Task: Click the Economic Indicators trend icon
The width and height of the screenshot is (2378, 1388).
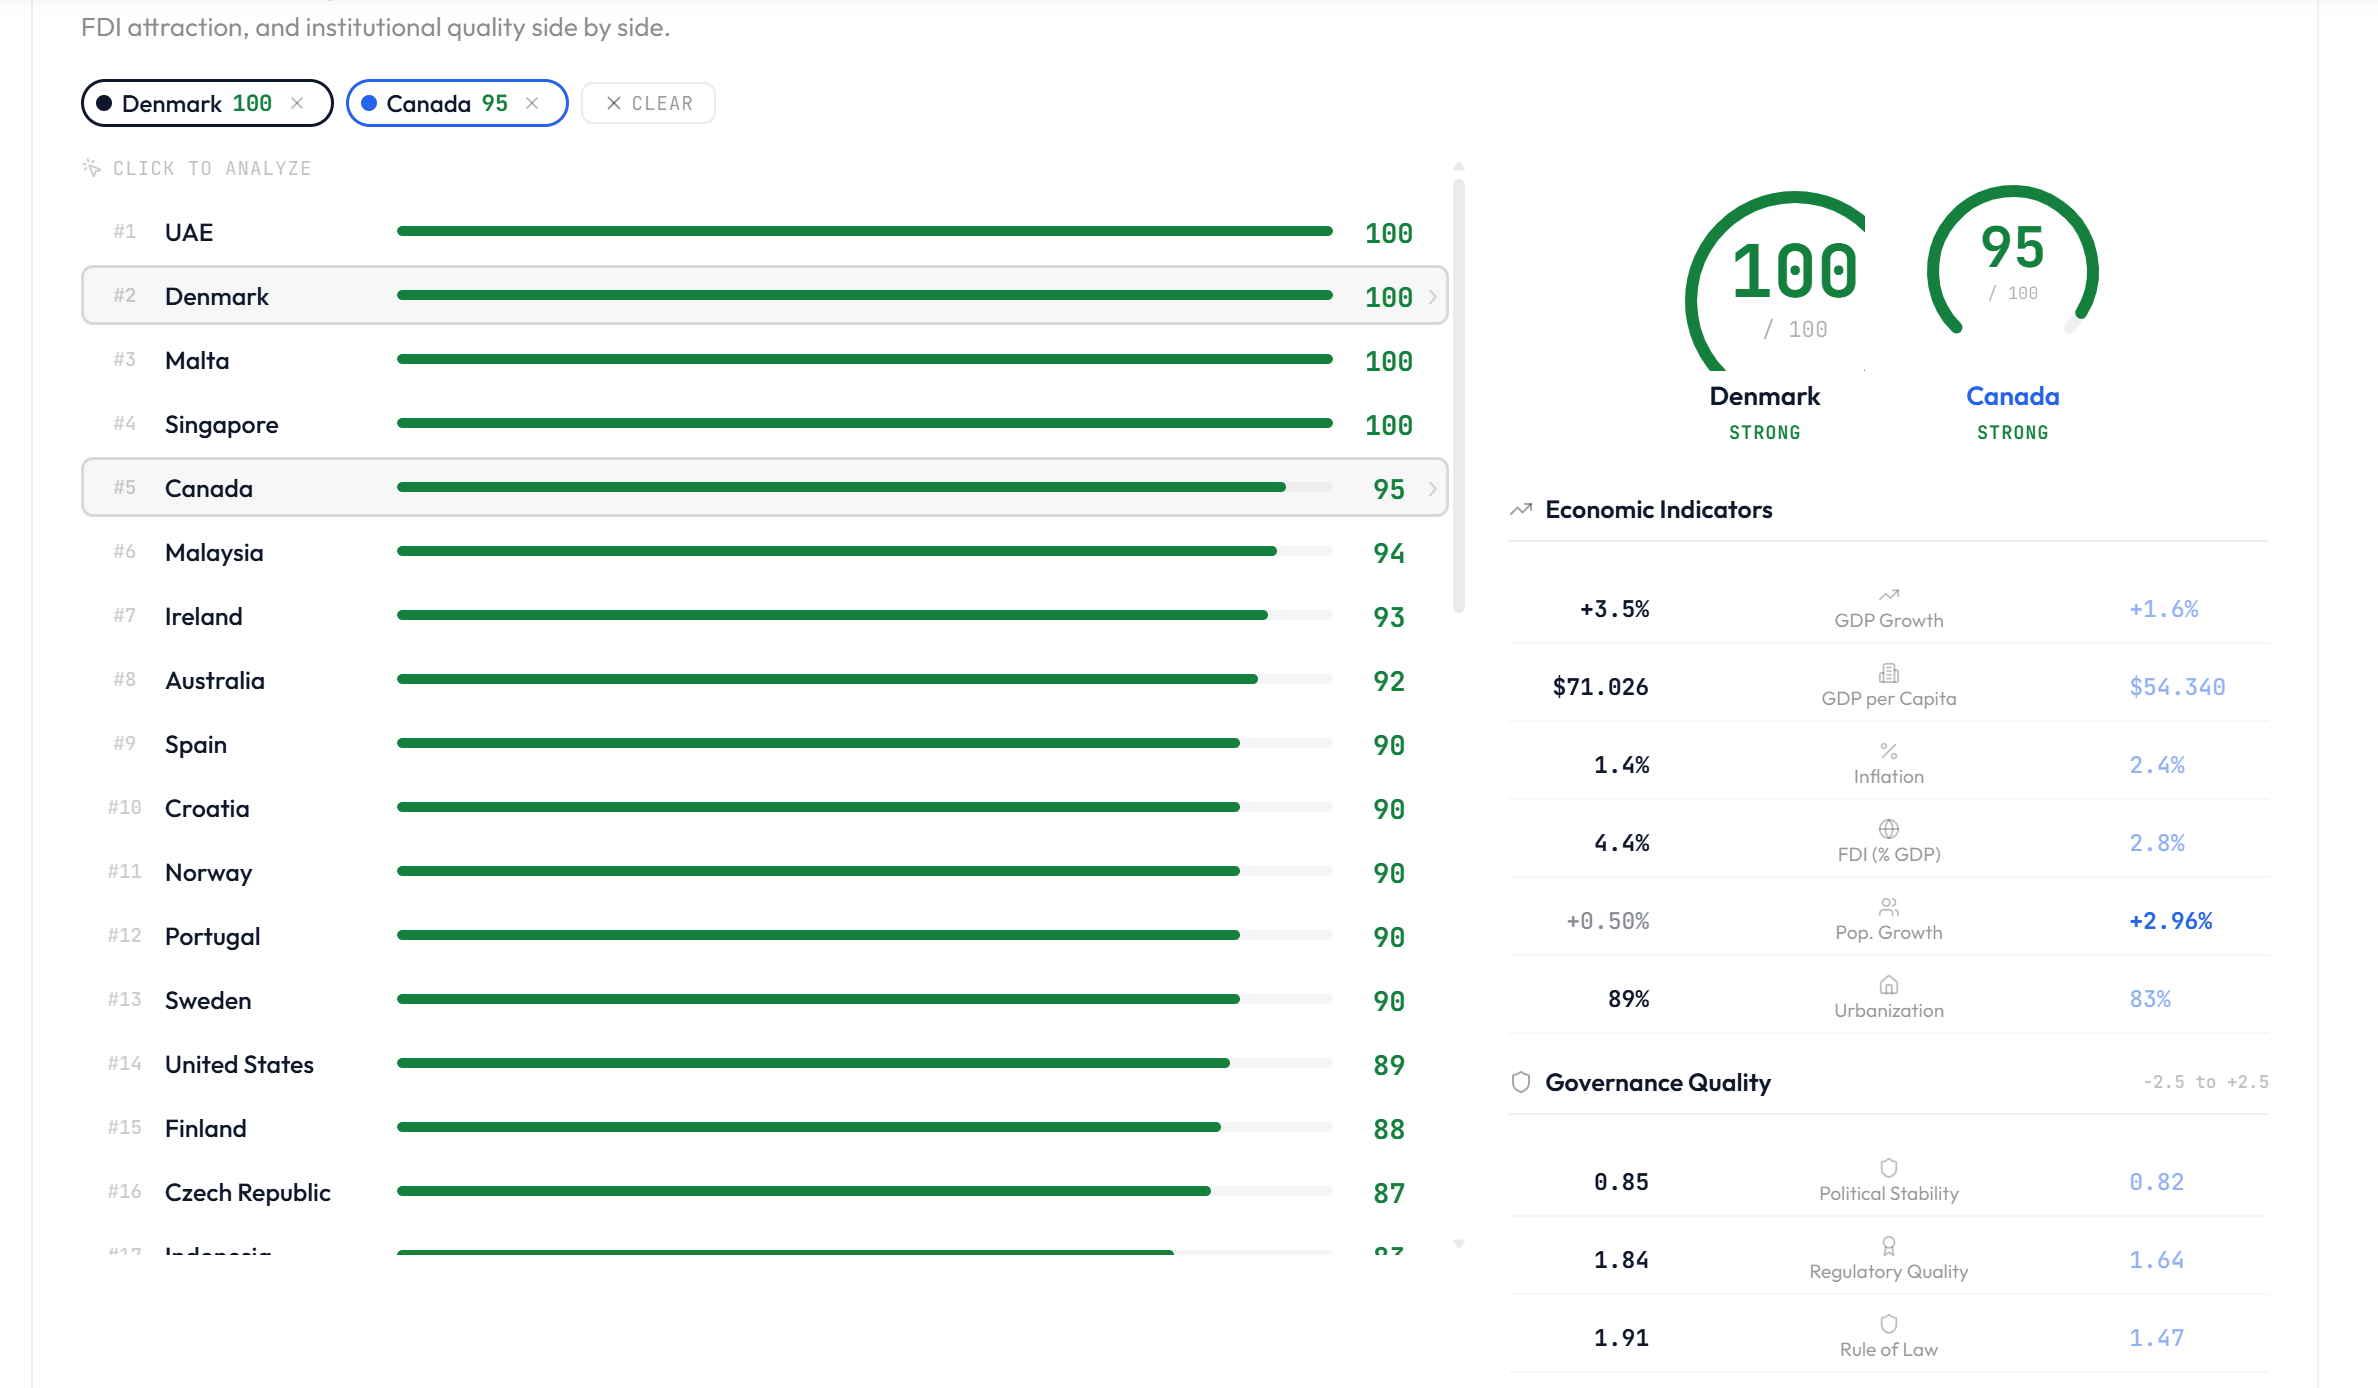Action: click(1521, 510)
